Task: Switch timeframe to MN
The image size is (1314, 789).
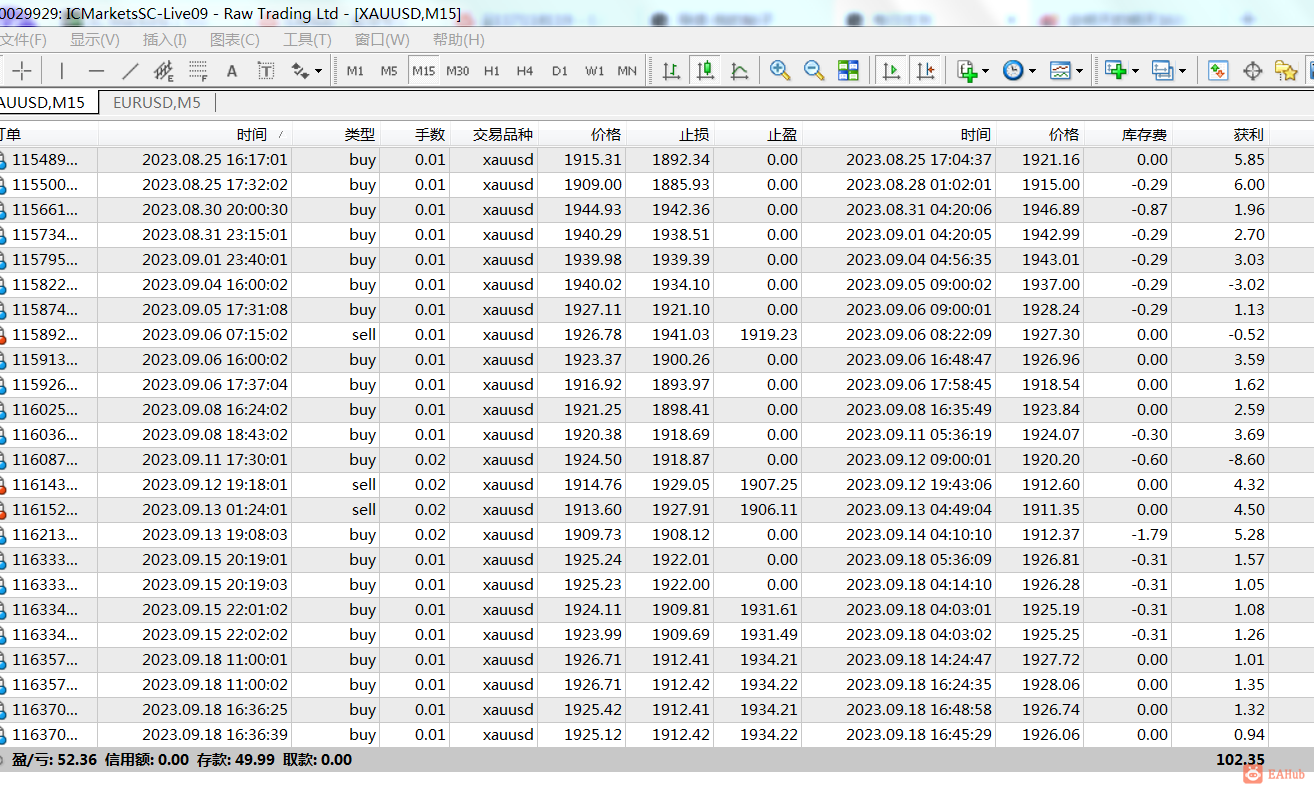Action: tap(627, 71)
